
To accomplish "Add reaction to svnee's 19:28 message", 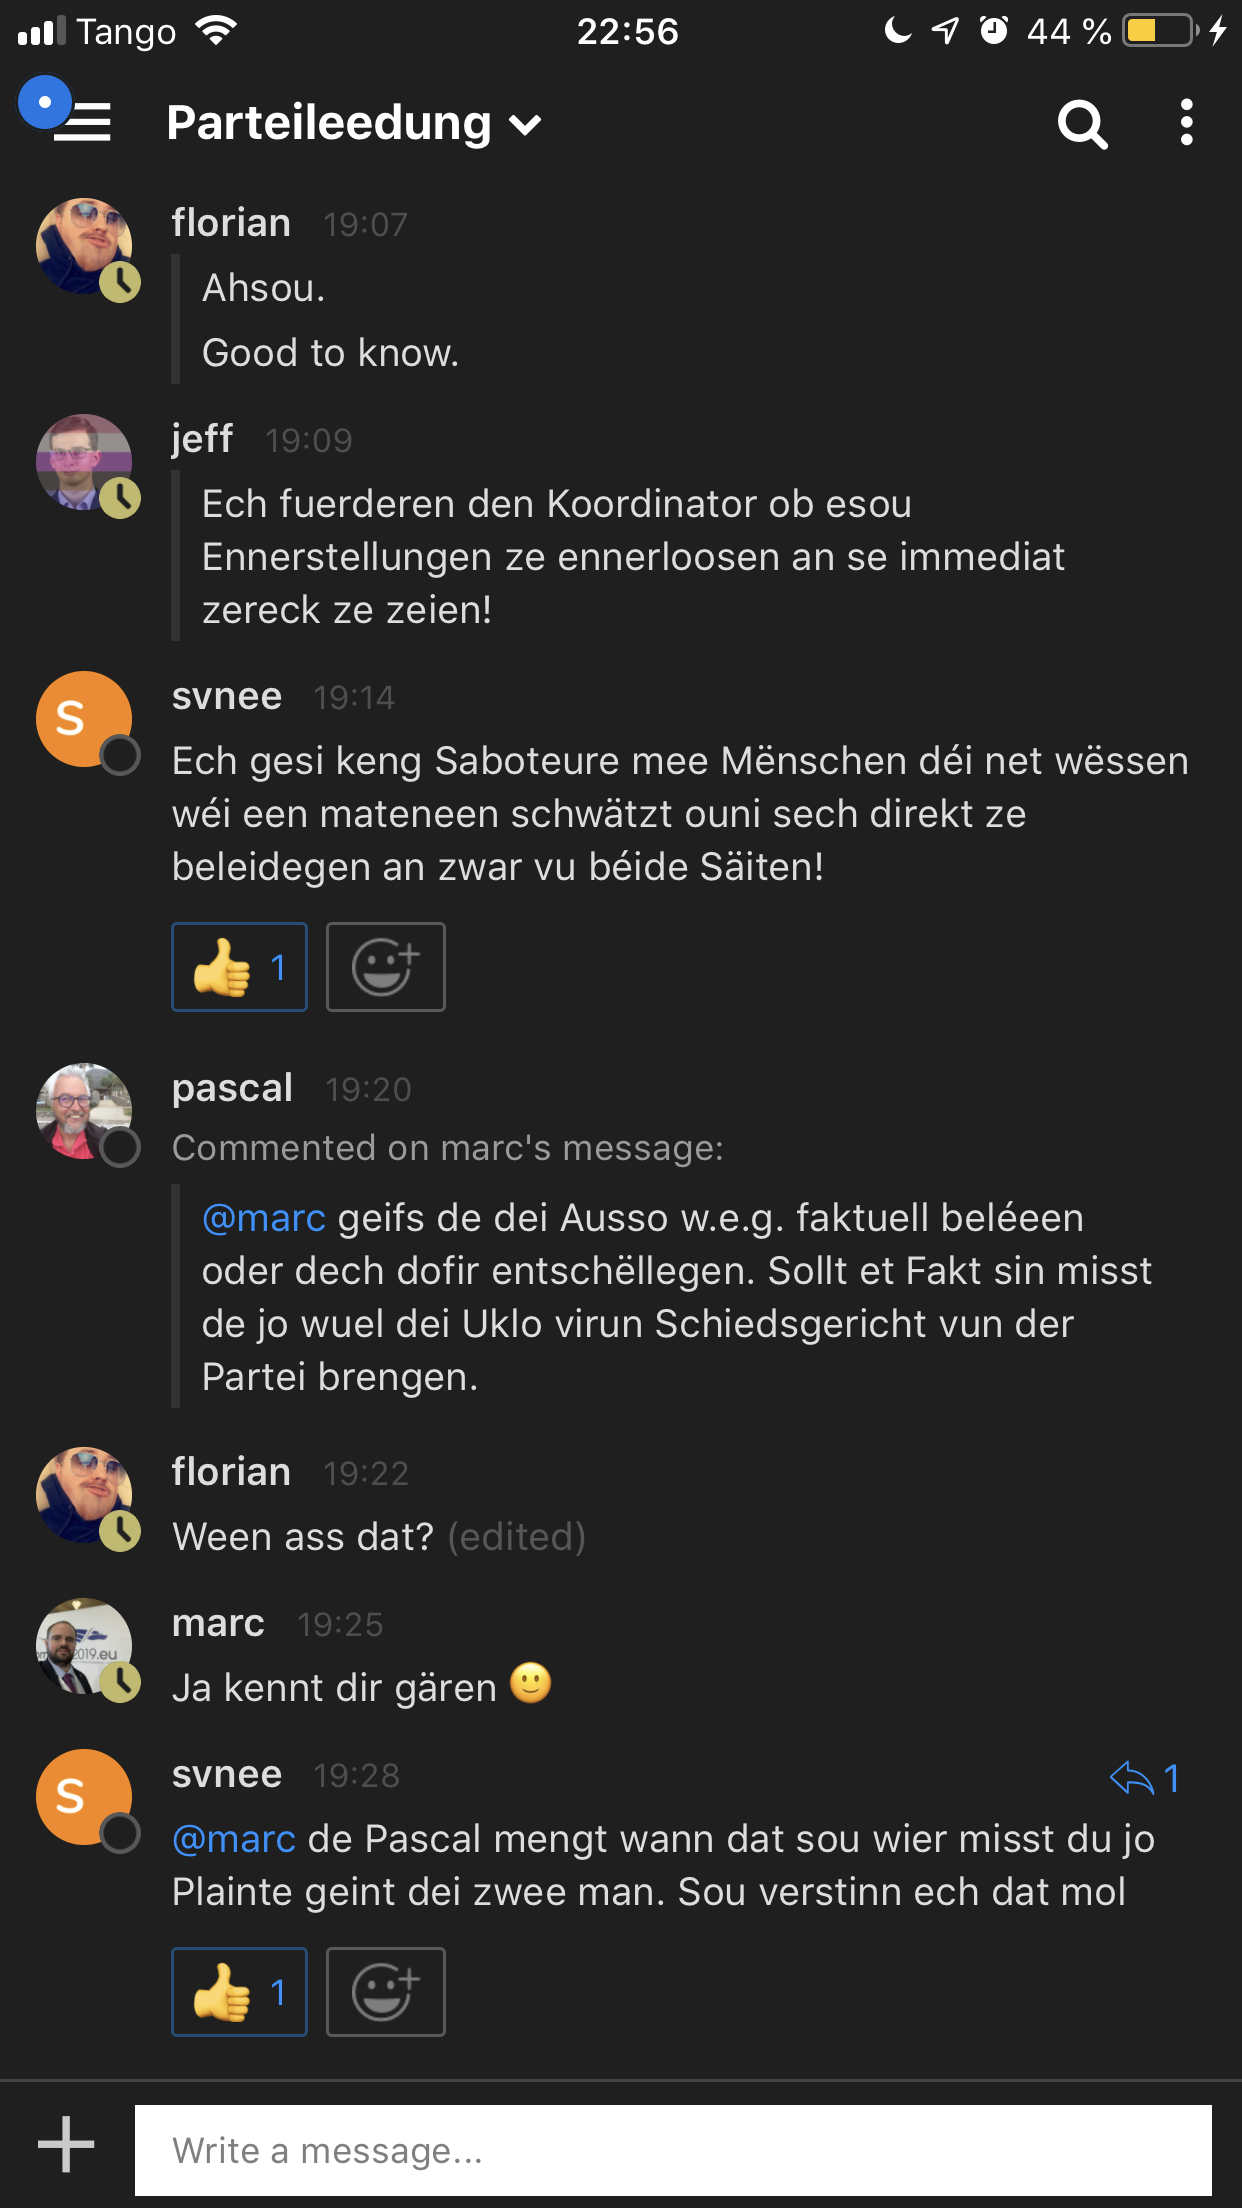I will click(x=385, y=1992).
